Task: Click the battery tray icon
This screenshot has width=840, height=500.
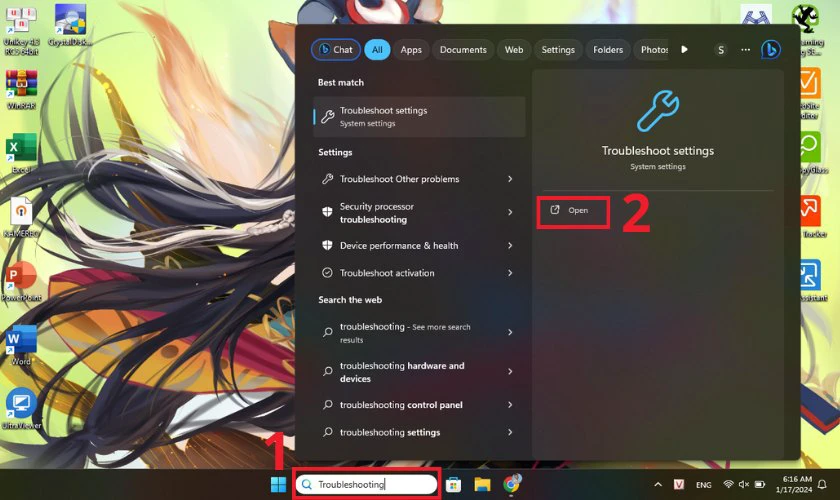Action: tap(760, 484)
